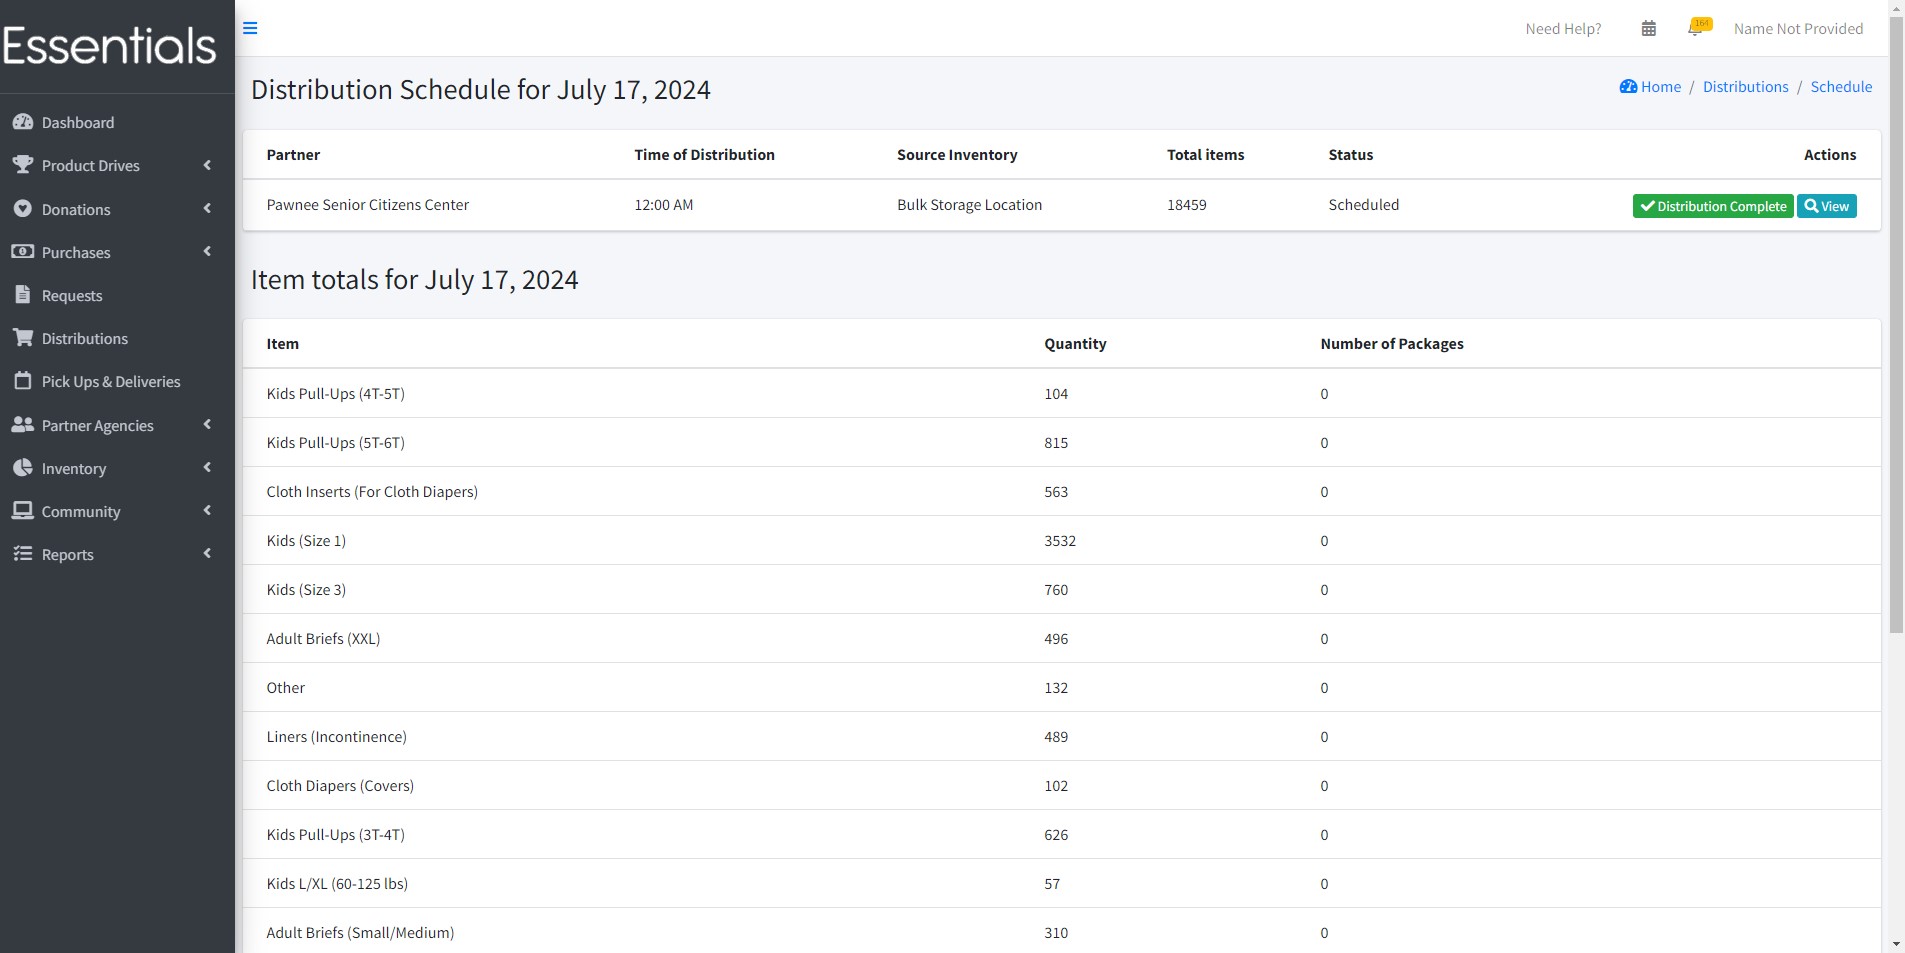Click the Need Help? link
This screenshot has height=953, width=1905.
tap(1563, 29)
